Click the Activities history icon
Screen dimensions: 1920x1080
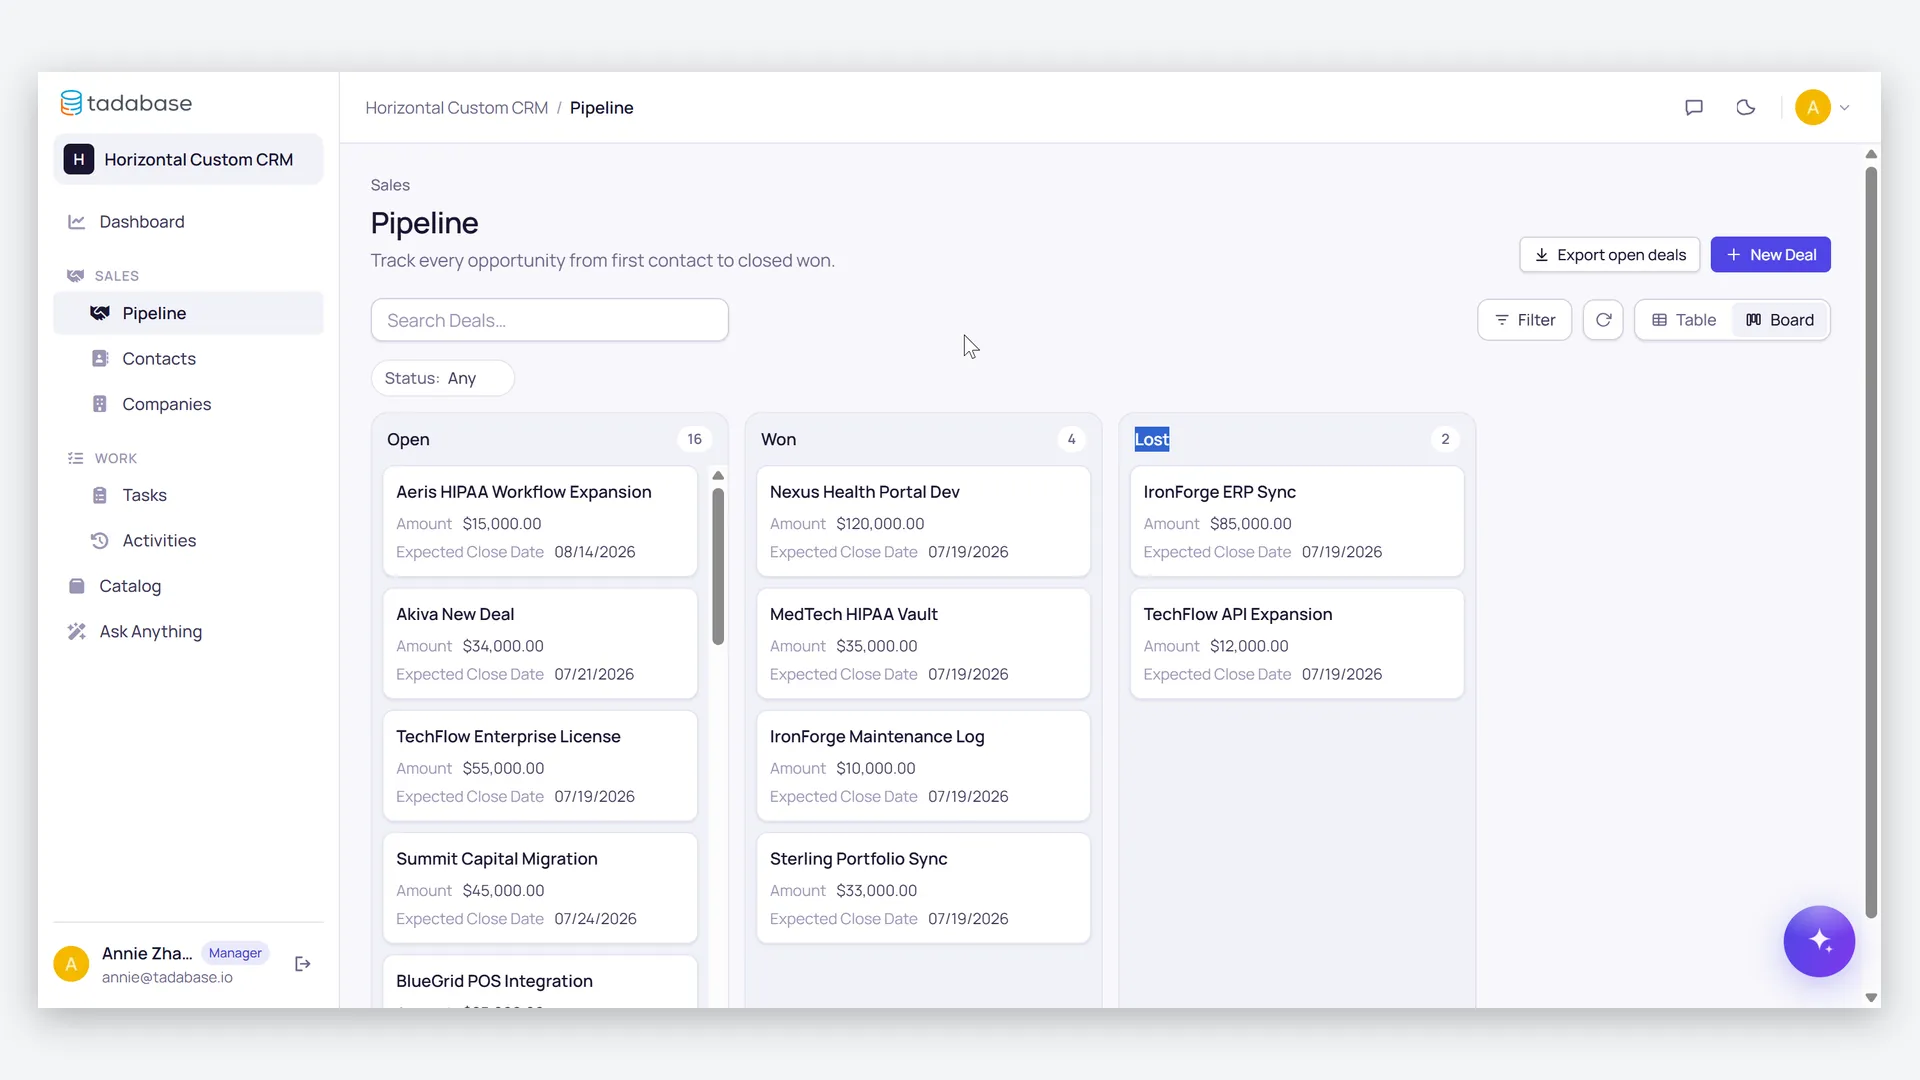point(100,541)
